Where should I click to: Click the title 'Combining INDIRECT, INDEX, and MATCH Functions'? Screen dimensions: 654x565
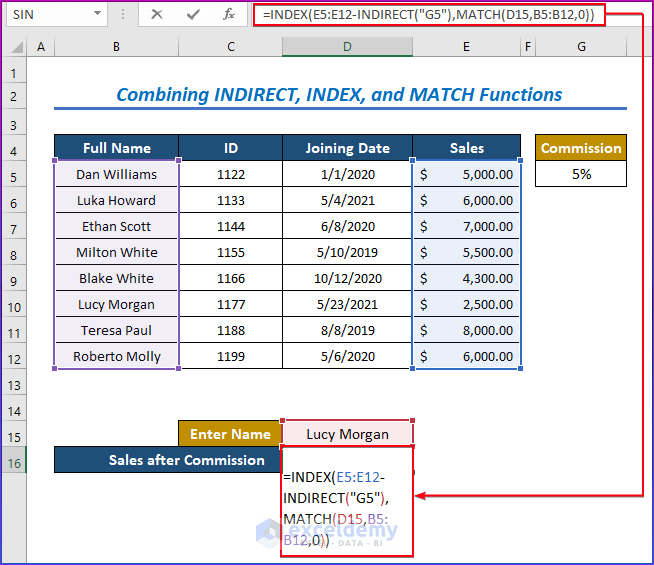(x=339, y=95)
